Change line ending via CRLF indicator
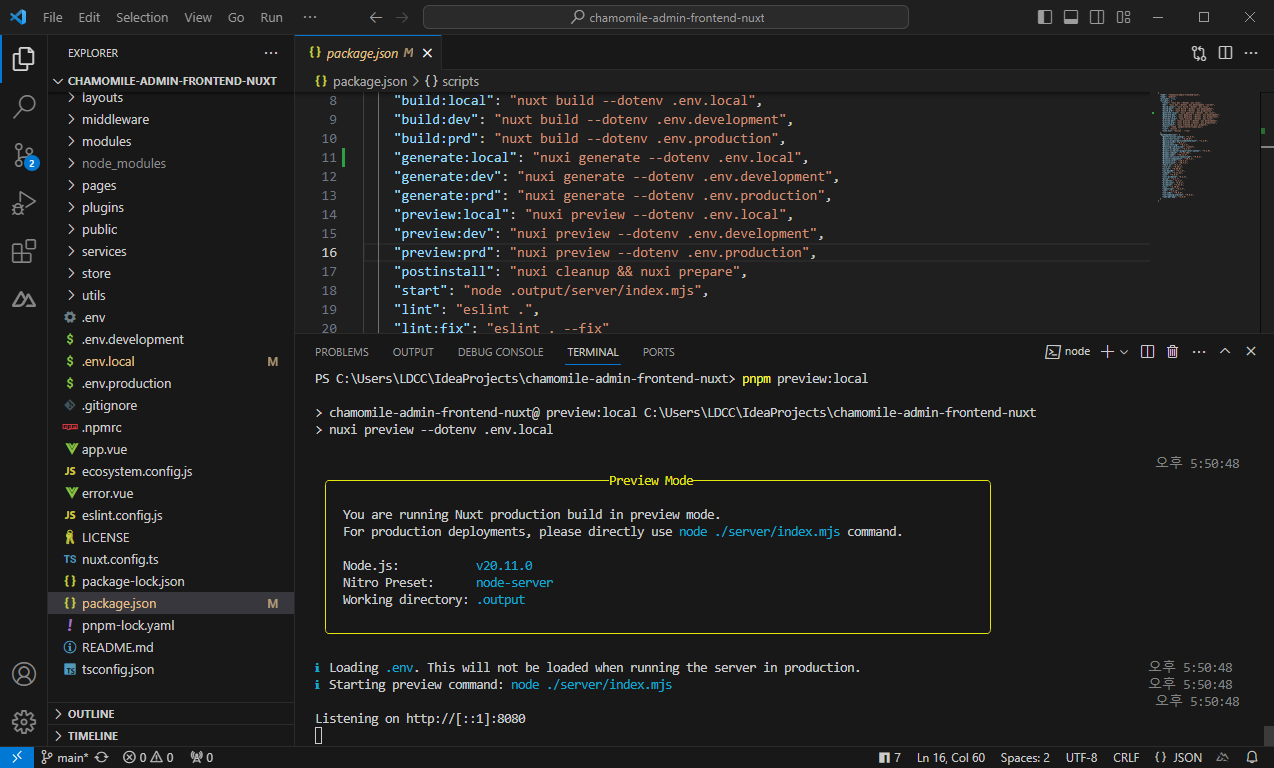This screenshot has height=768, width=1274. pos(1126,757)
